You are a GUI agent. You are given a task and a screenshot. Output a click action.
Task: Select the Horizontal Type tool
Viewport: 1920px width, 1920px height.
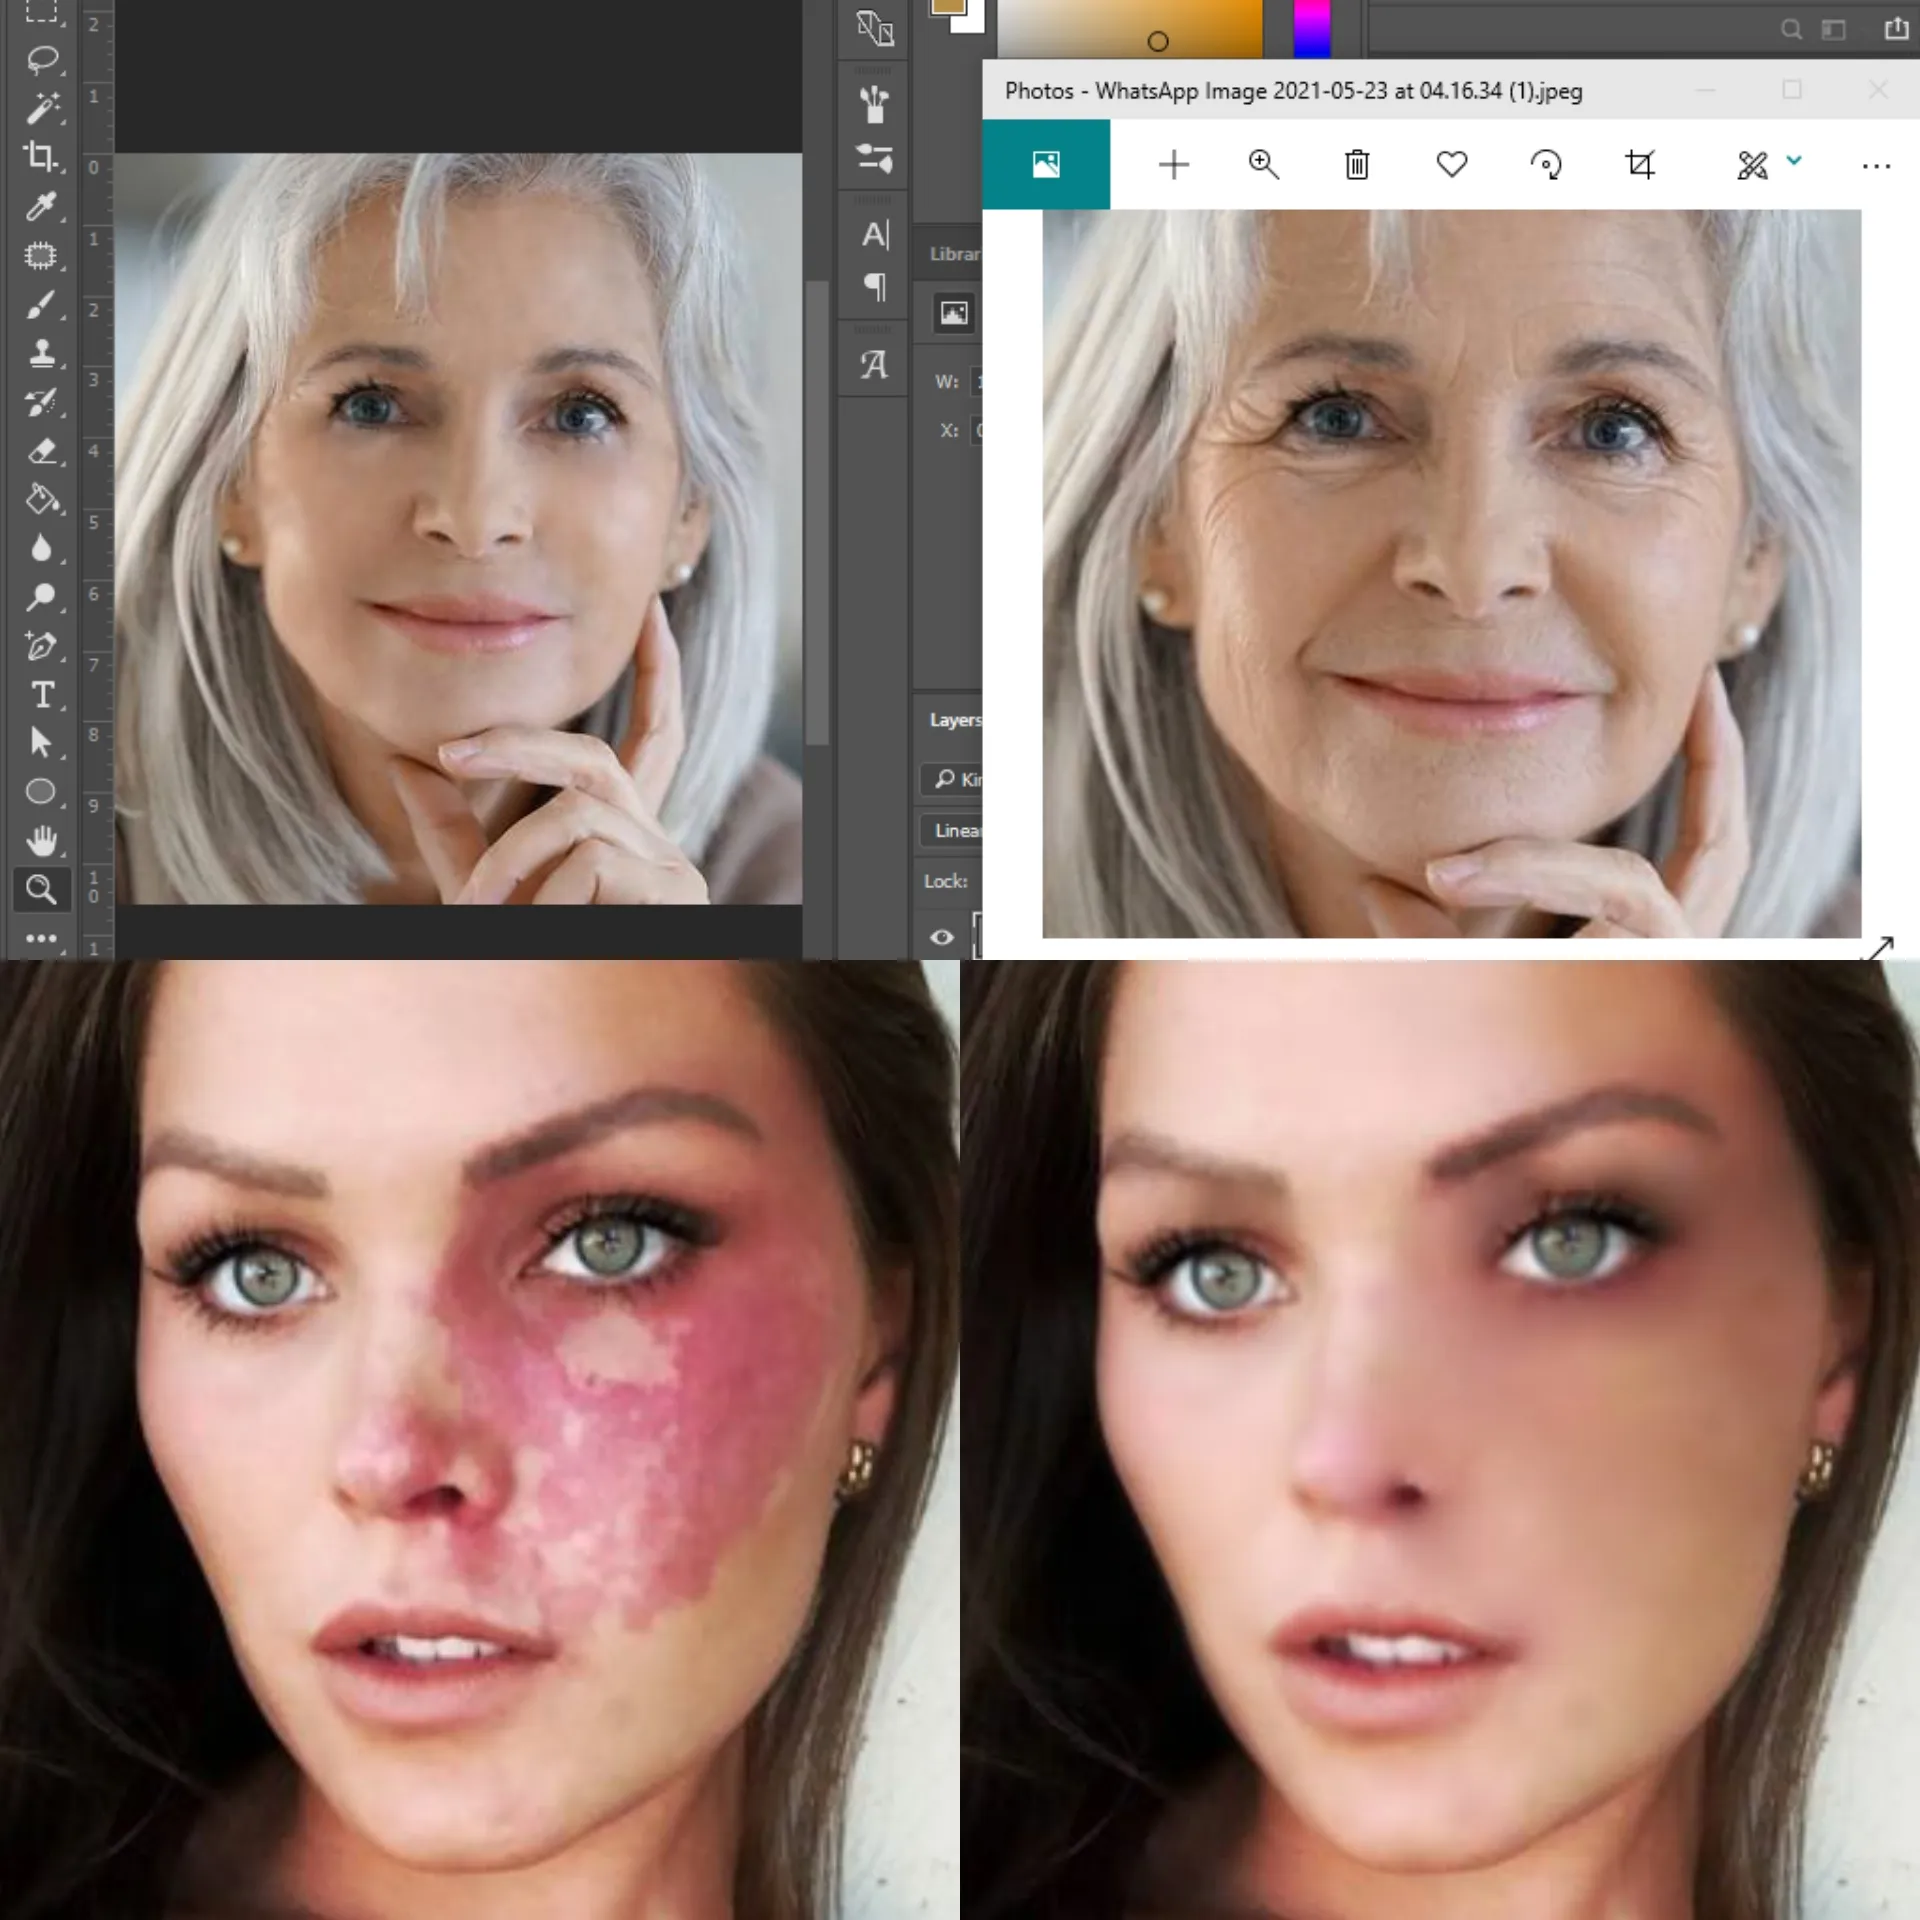tap(41, 694)
